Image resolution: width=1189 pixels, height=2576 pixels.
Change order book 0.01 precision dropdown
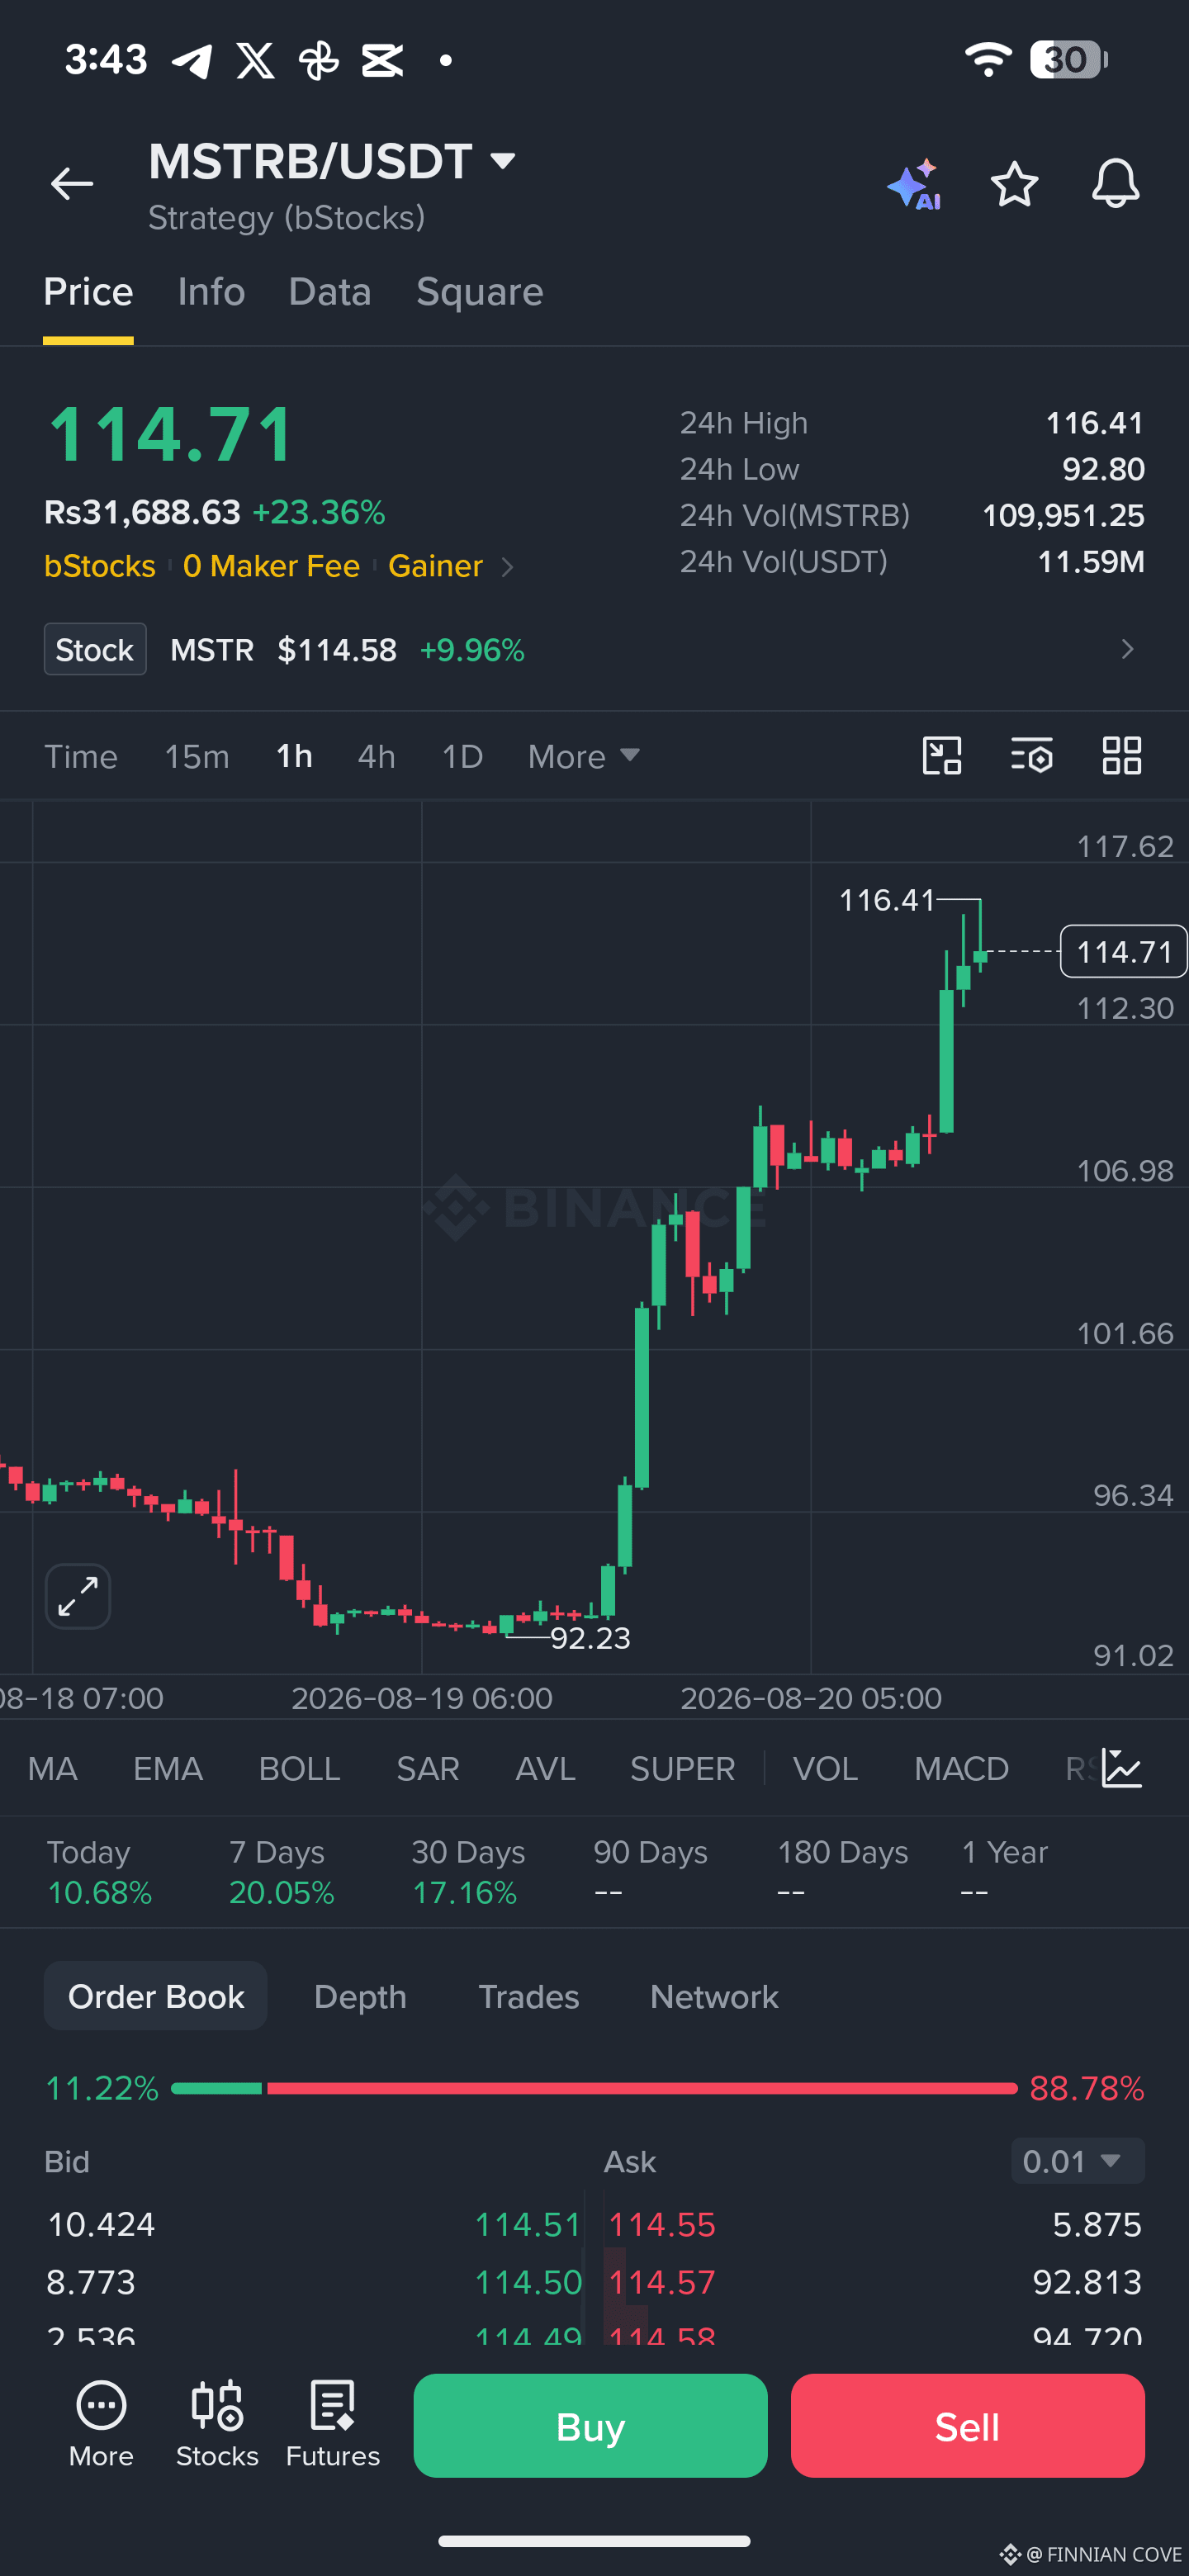(1077, 2161)
